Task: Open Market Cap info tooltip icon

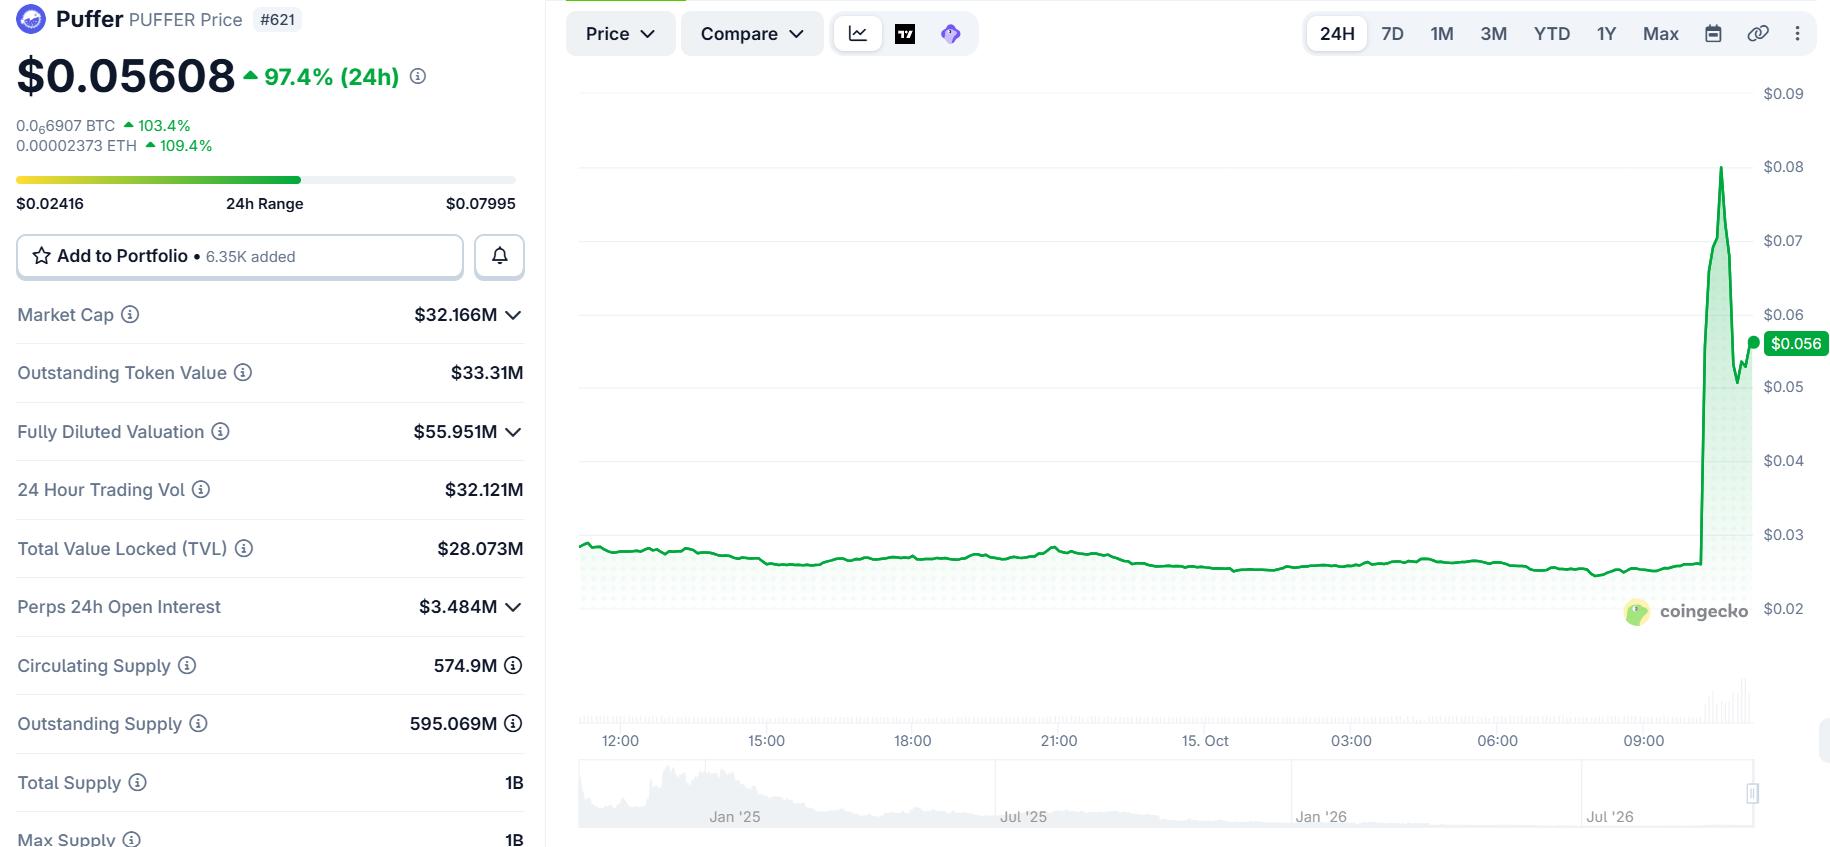Action: 130,314
